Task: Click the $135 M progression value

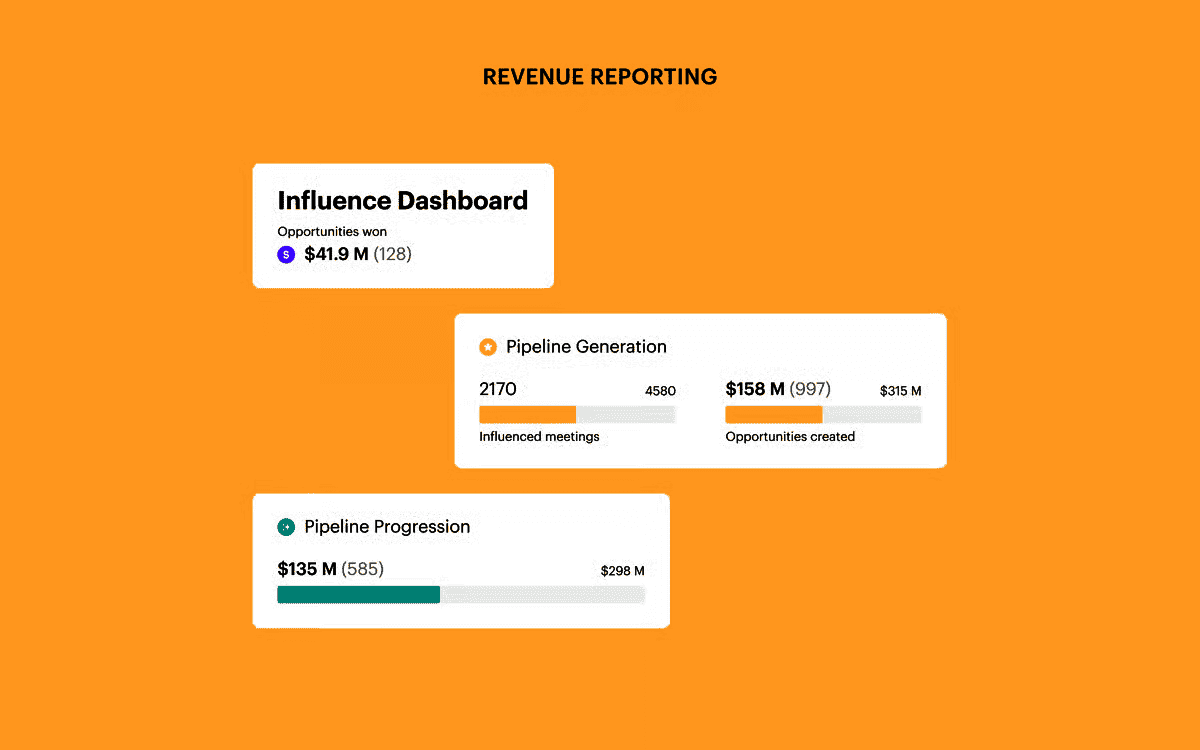Action: pyautogui.click(x=307, y=569)
